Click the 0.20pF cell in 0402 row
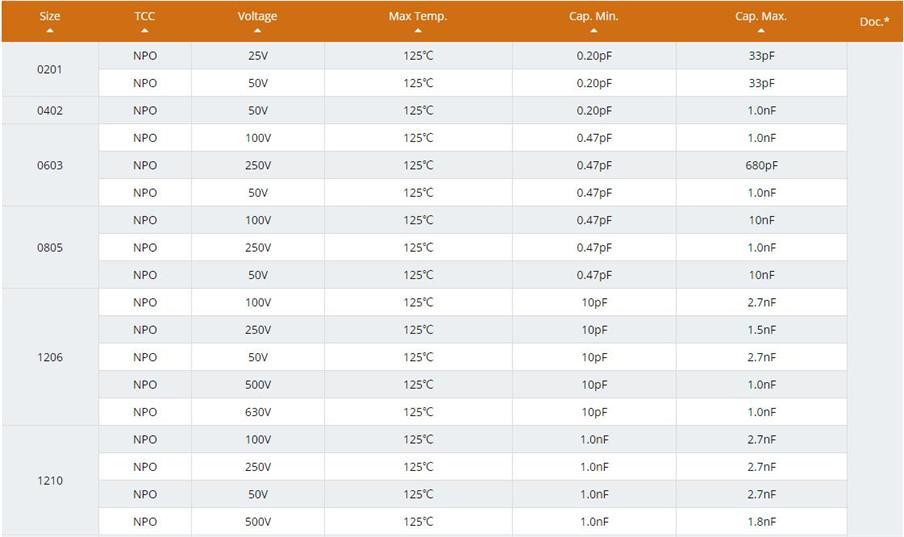This screenshot has width=904, height=537. point(594,110)
